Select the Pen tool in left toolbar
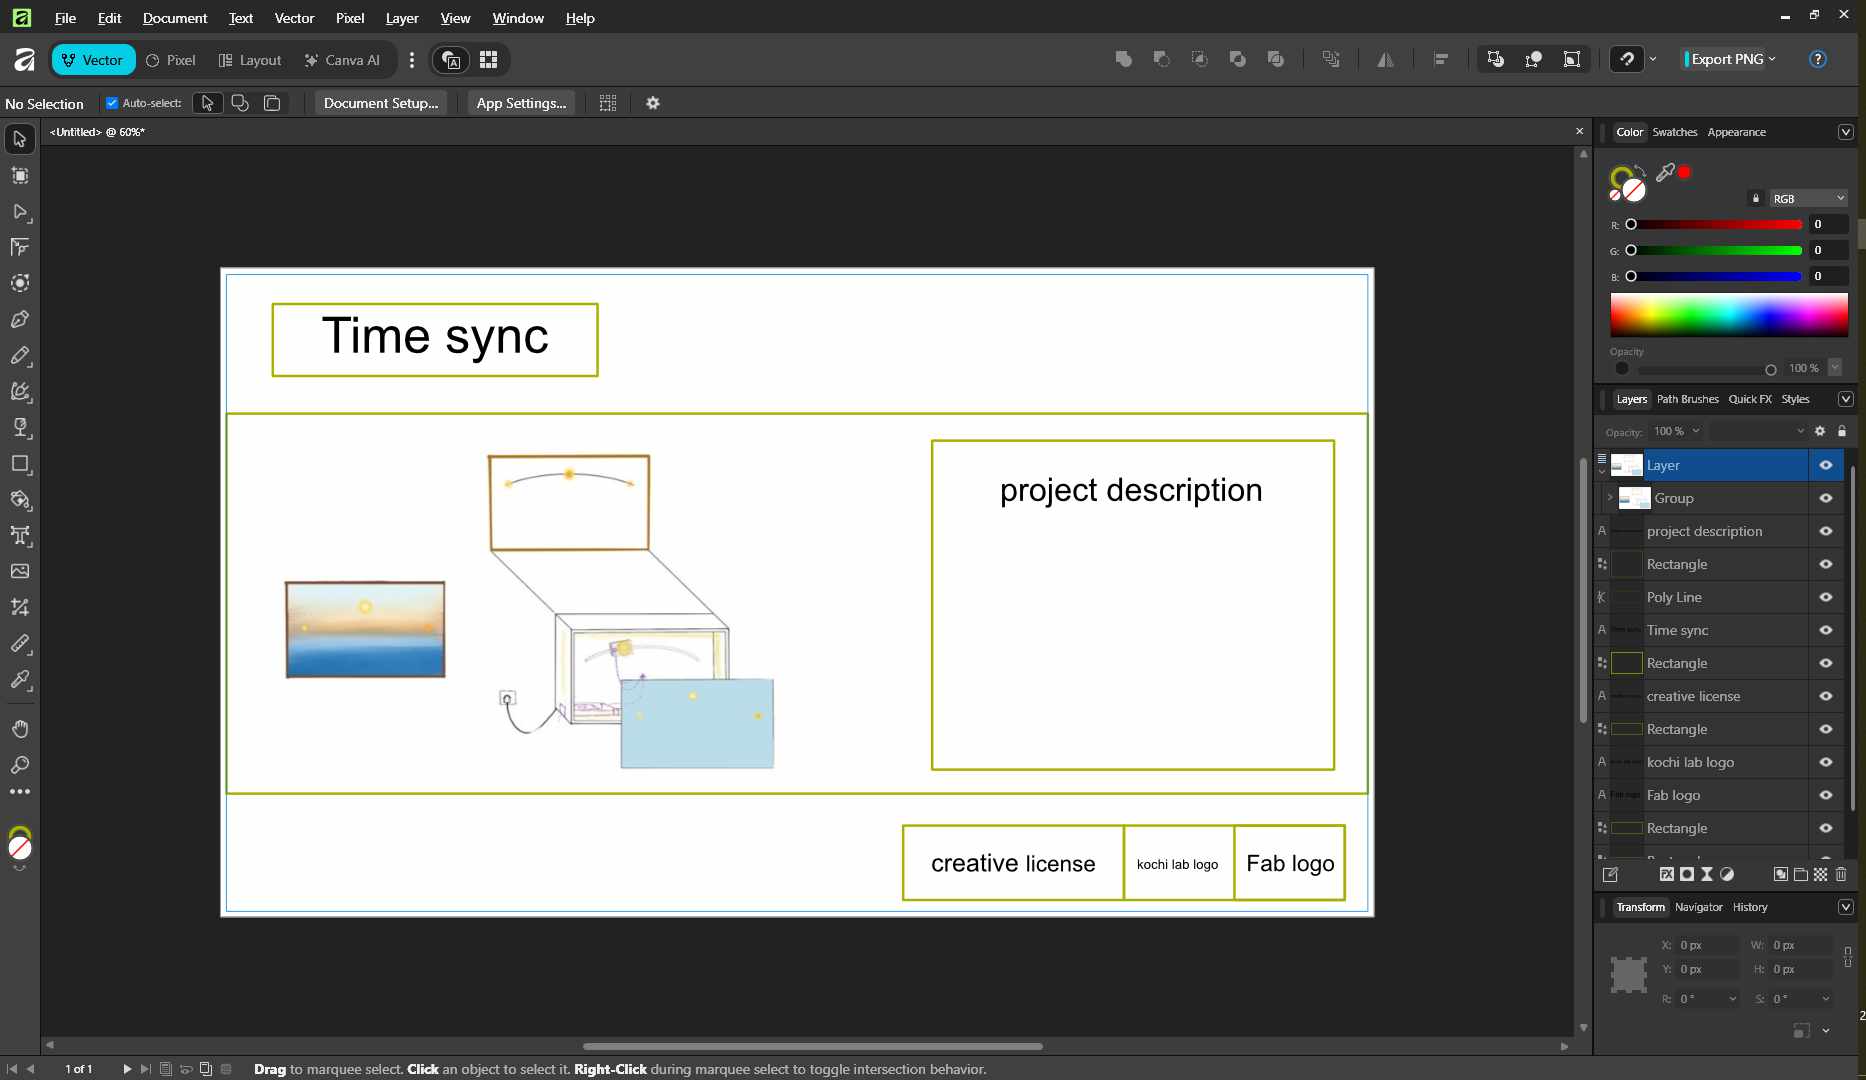1866x1080 pixels. (x=20, y=319)
